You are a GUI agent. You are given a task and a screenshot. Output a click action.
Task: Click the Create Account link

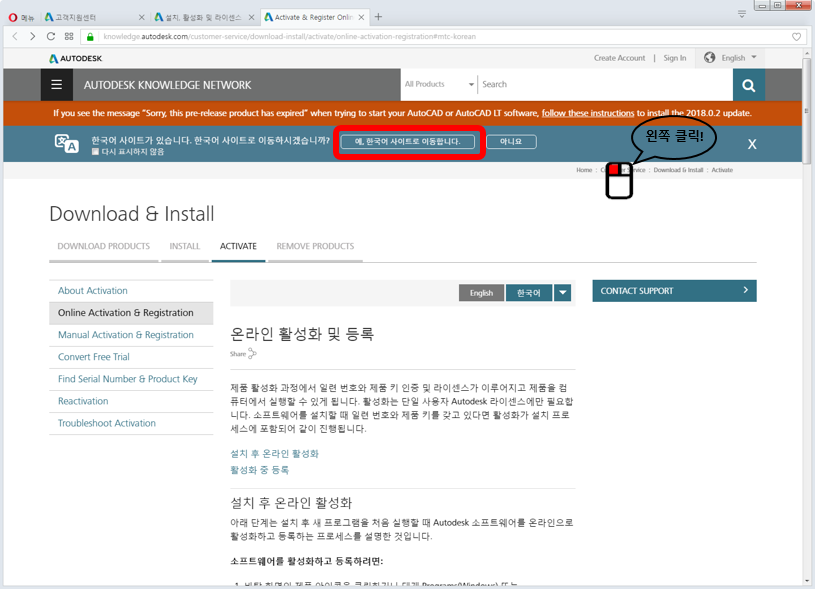(x=620, y=58)
